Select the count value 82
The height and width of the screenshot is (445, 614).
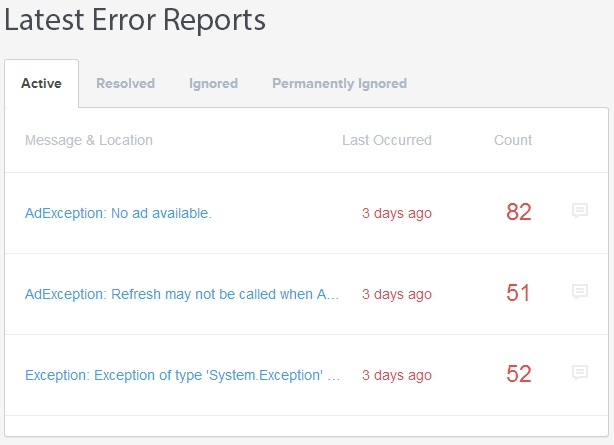519,212
